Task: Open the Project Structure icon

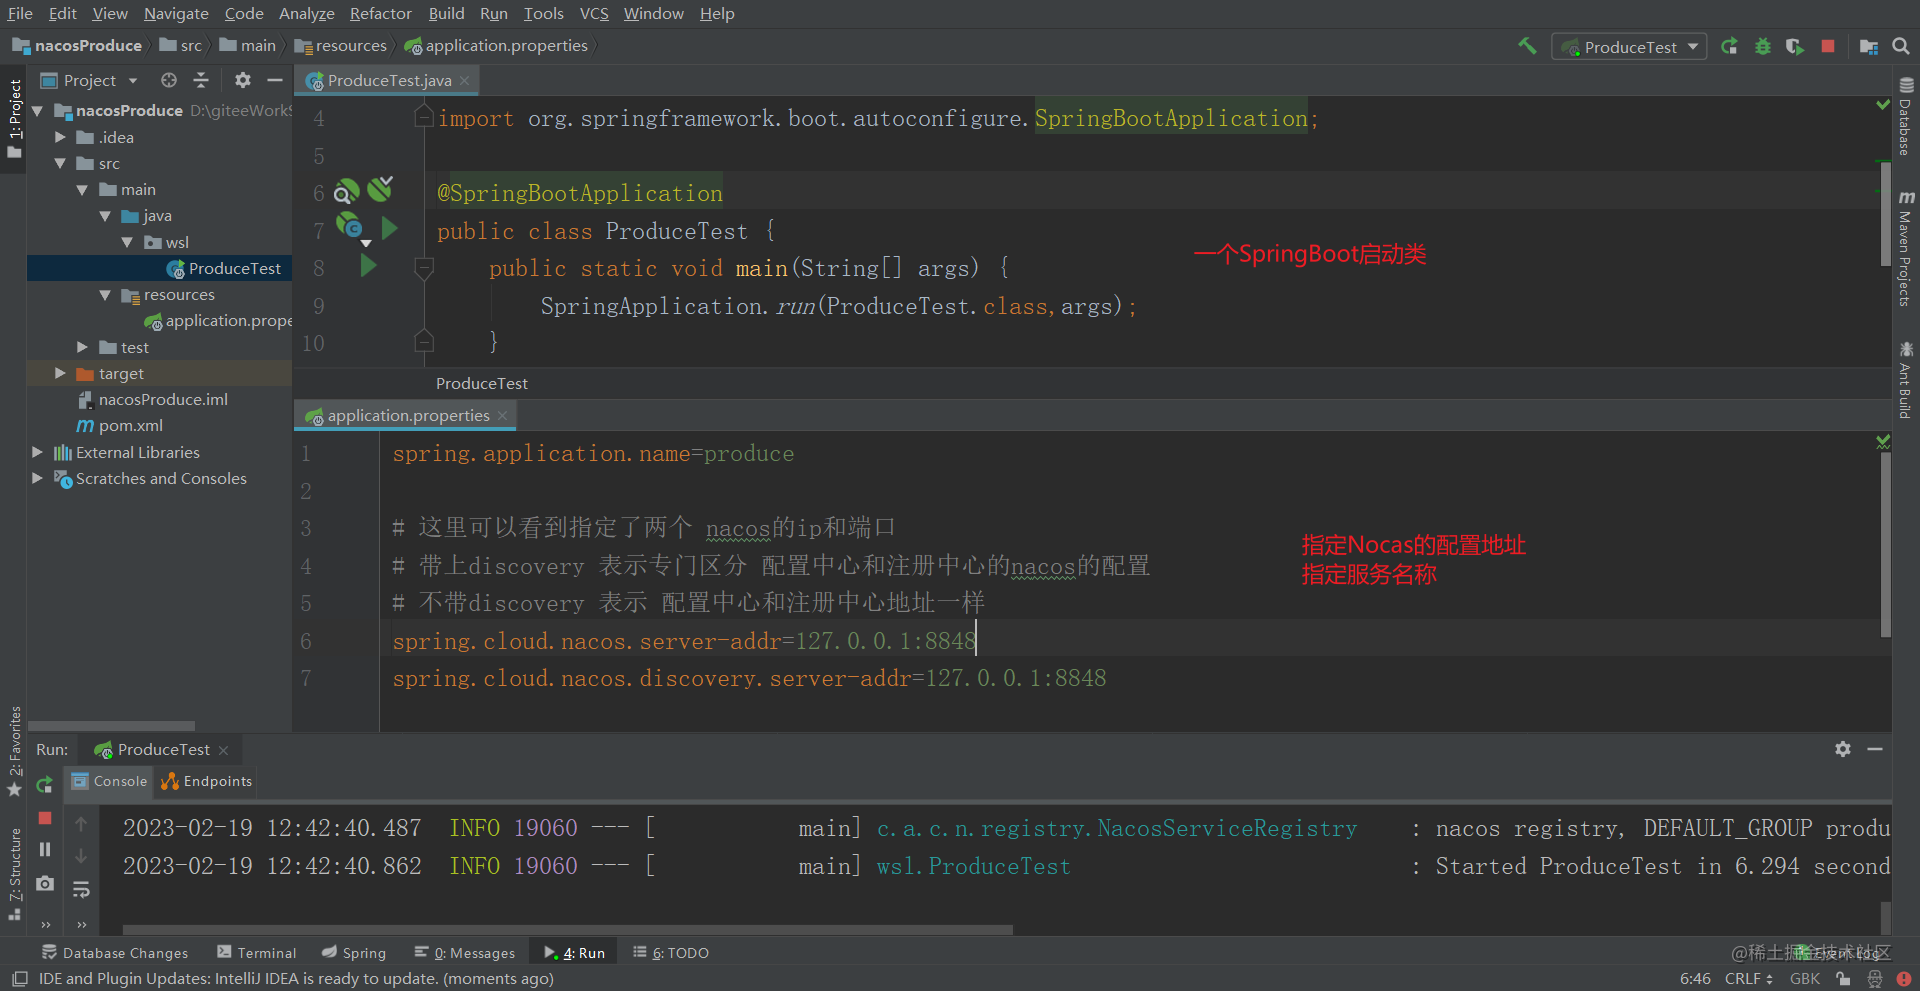Action: pyautogui.click(x=1868, y=46)
